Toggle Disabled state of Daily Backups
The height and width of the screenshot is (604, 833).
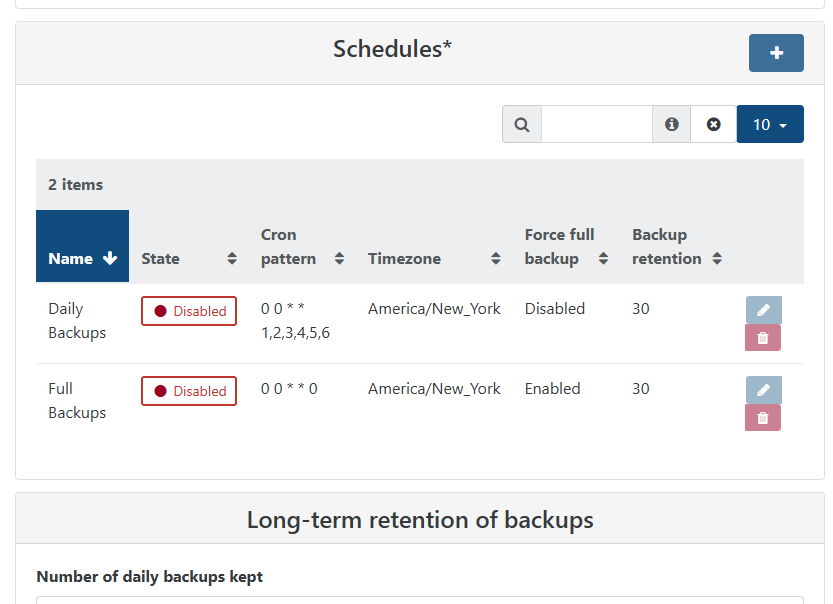point(189,311)
